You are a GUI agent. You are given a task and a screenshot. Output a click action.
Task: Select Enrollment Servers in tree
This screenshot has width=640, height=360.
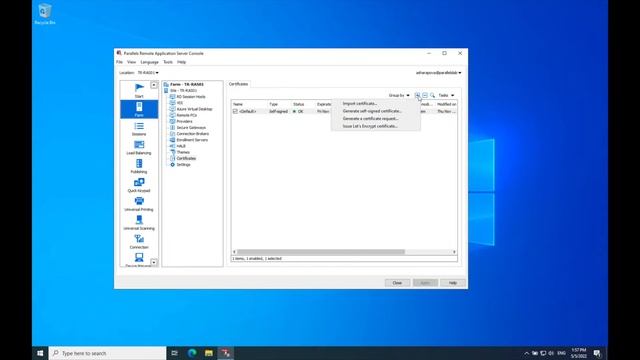(x=192, y=140)
